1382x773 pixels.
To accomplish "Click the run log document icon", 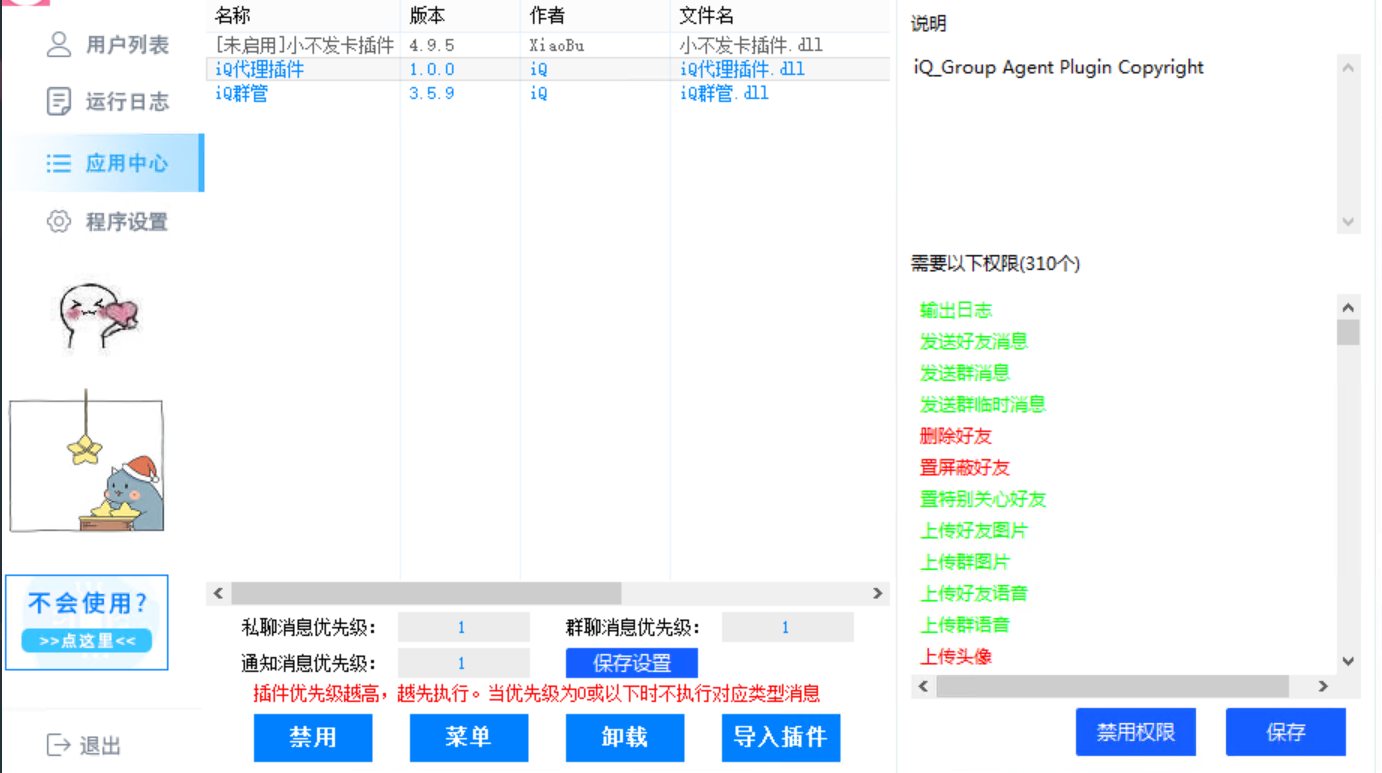I will click(59, 101).
